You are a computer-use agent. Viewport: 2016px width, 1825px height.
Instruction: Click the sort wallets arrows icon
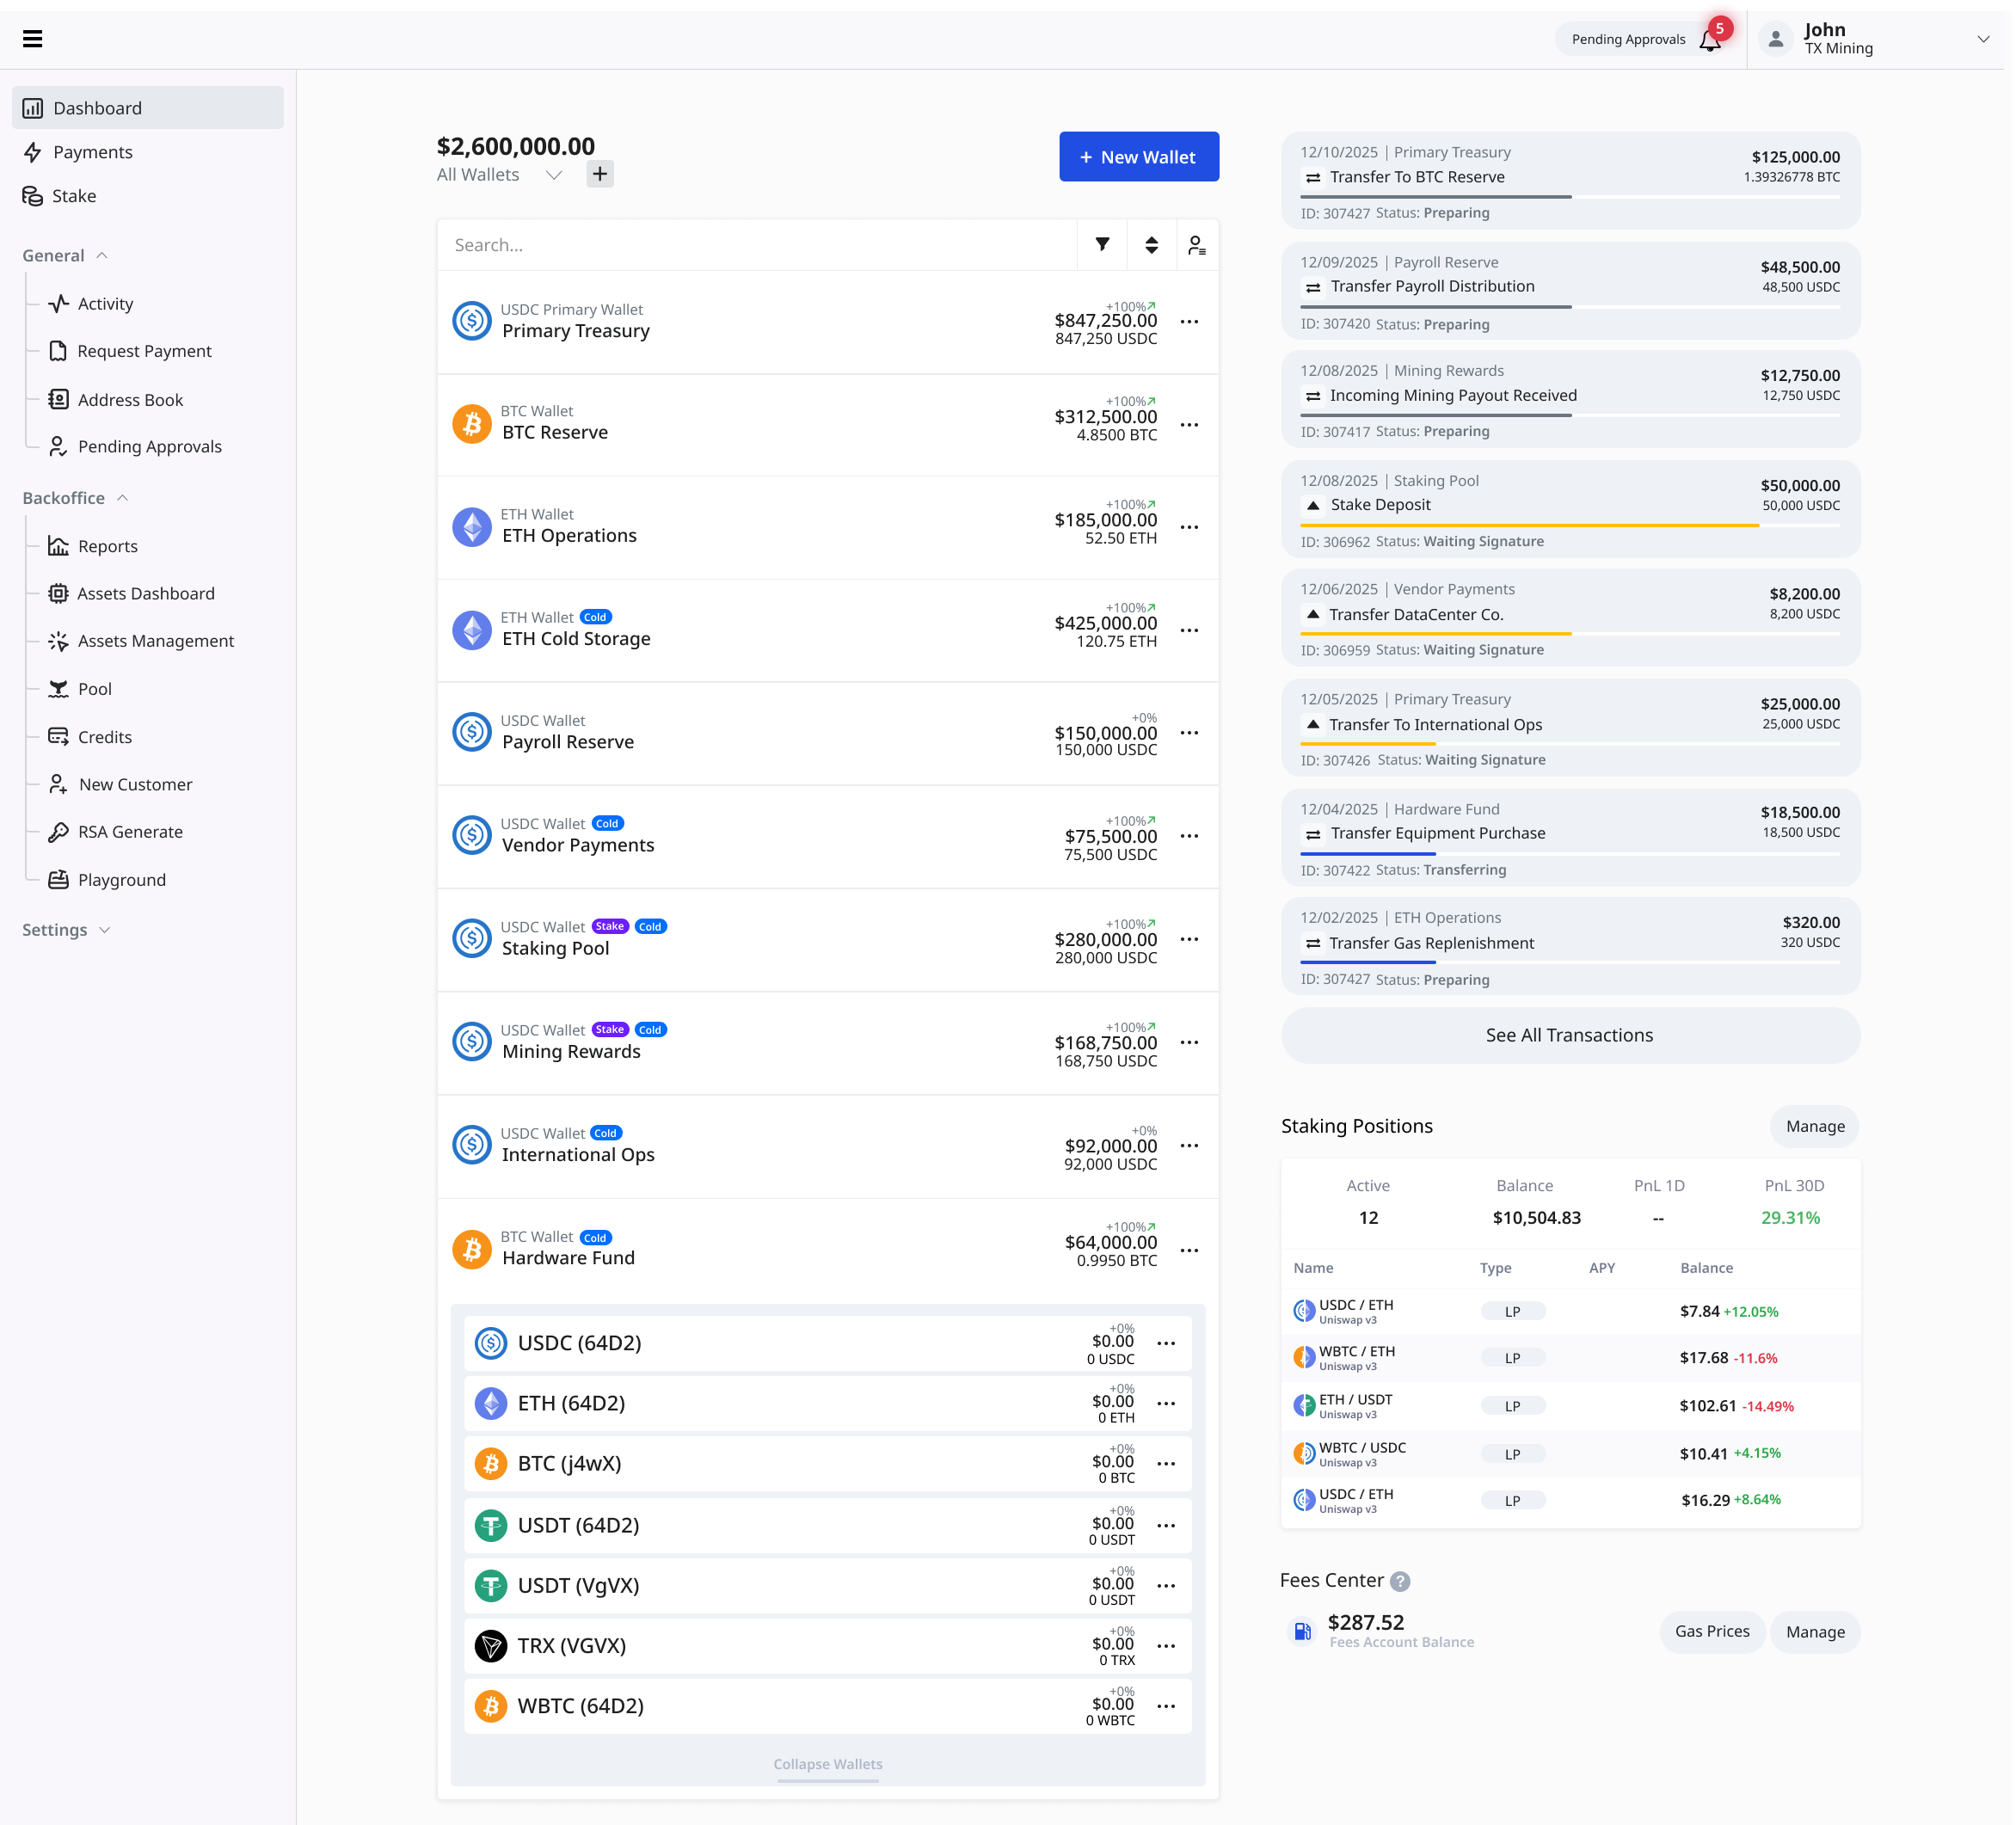point(1151,245)
